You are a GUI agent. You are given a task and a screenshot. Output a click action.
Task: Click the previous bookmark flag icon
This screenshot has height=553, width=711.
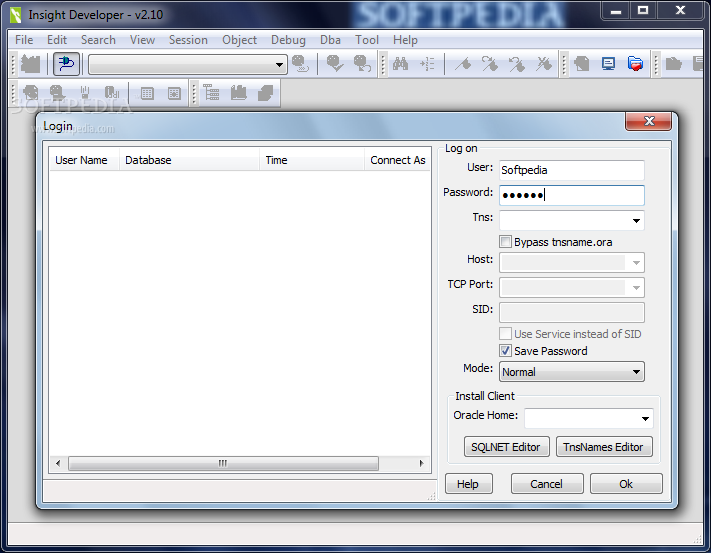(x=516, y=64)
